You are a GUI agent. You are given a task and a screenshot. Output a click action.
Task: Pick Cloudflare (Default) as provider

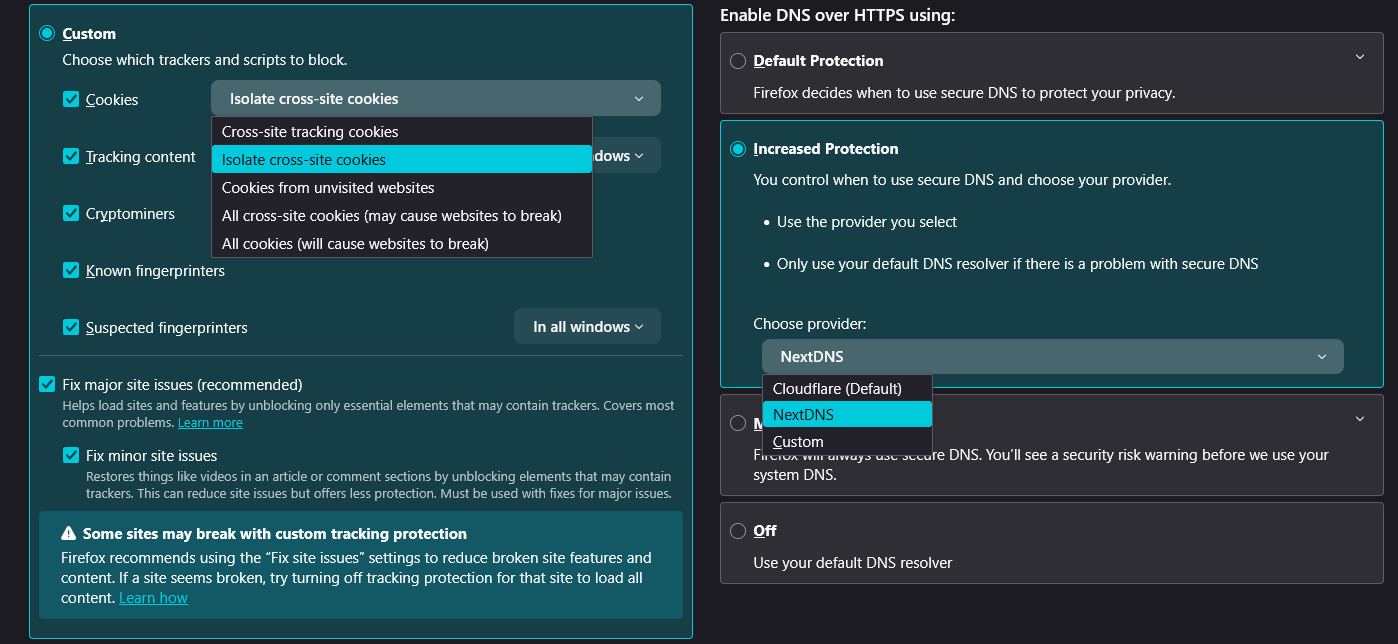pos(837,388)
